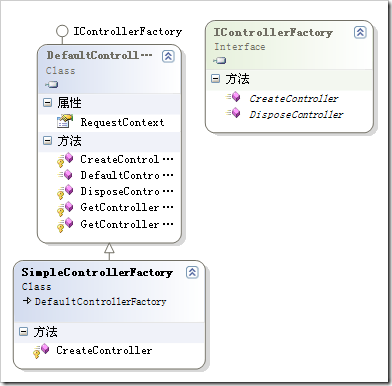Collapse the 方法 section in DefaultControll class
Viewport: 392px width, 386px height.
[x=48, y=141]
